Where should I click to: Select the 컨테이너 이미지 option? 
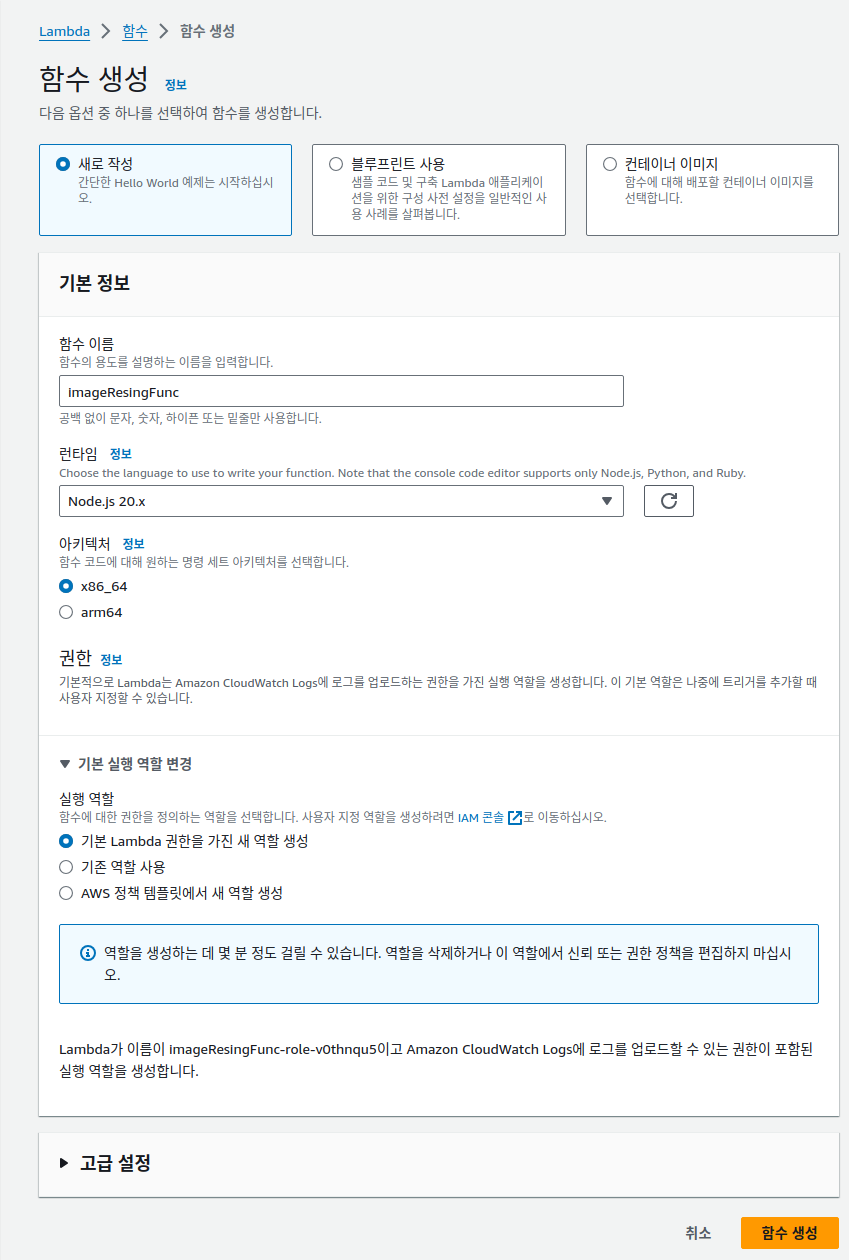coord(608,165)
